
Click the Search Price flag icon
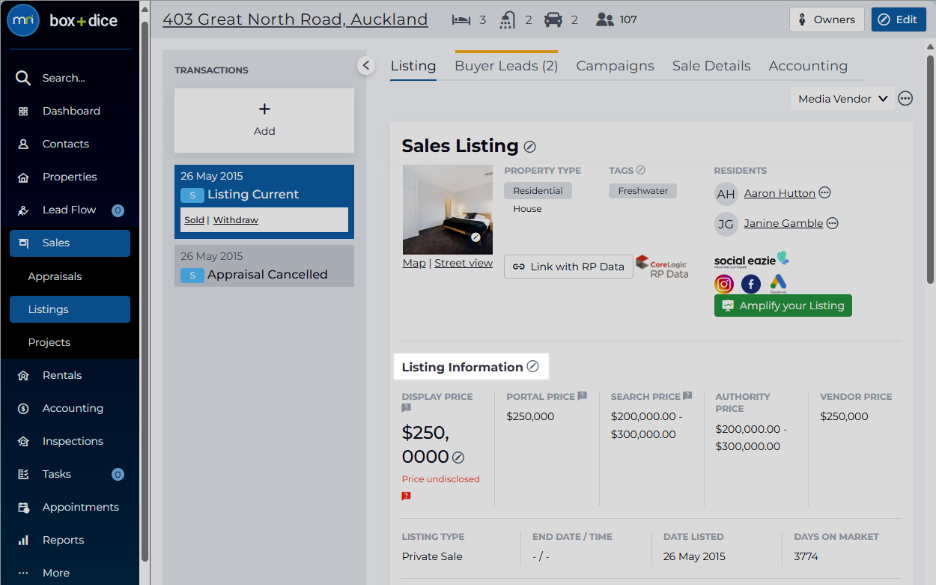coord(688,396)
